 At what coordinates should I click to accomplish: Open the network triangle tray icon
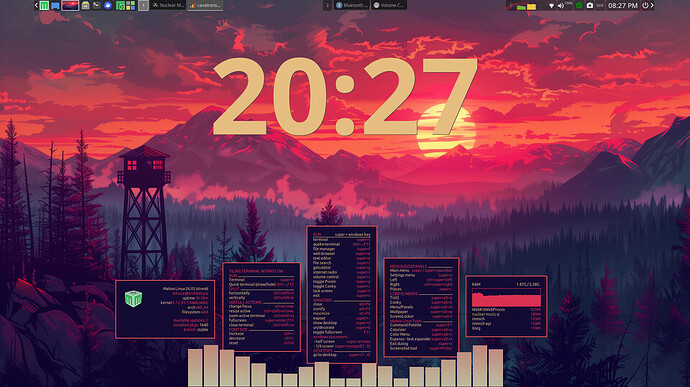[551, 6]
